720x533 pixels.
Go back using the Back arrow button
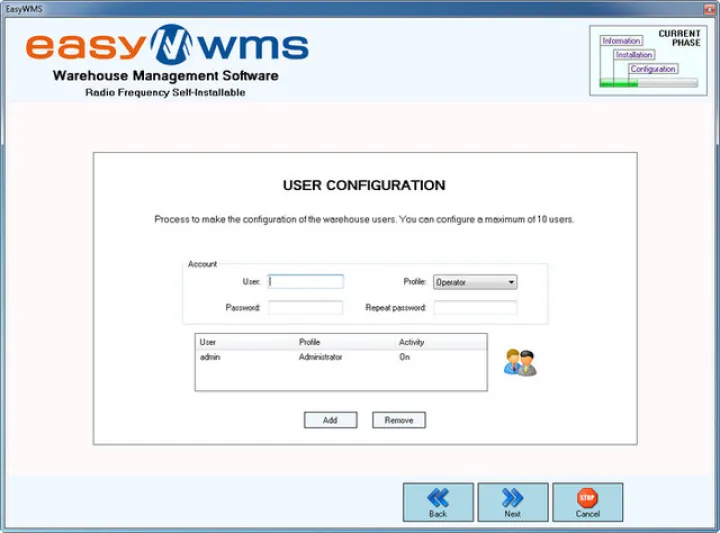pyautogui.click(x=438, y=502)
